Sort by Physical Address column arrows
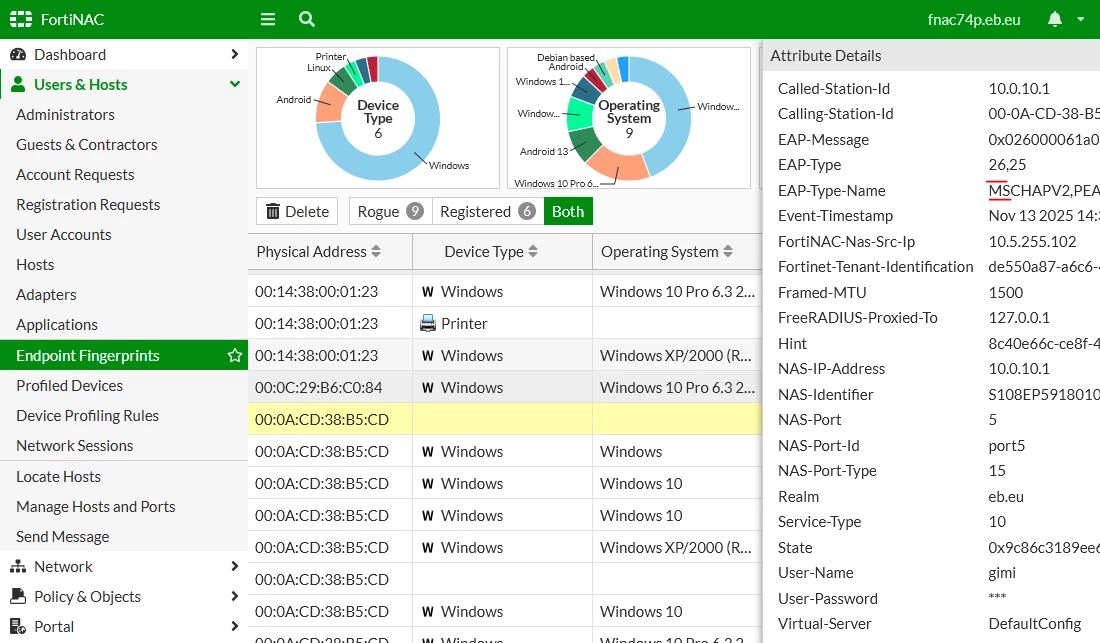 click(376, 251)
